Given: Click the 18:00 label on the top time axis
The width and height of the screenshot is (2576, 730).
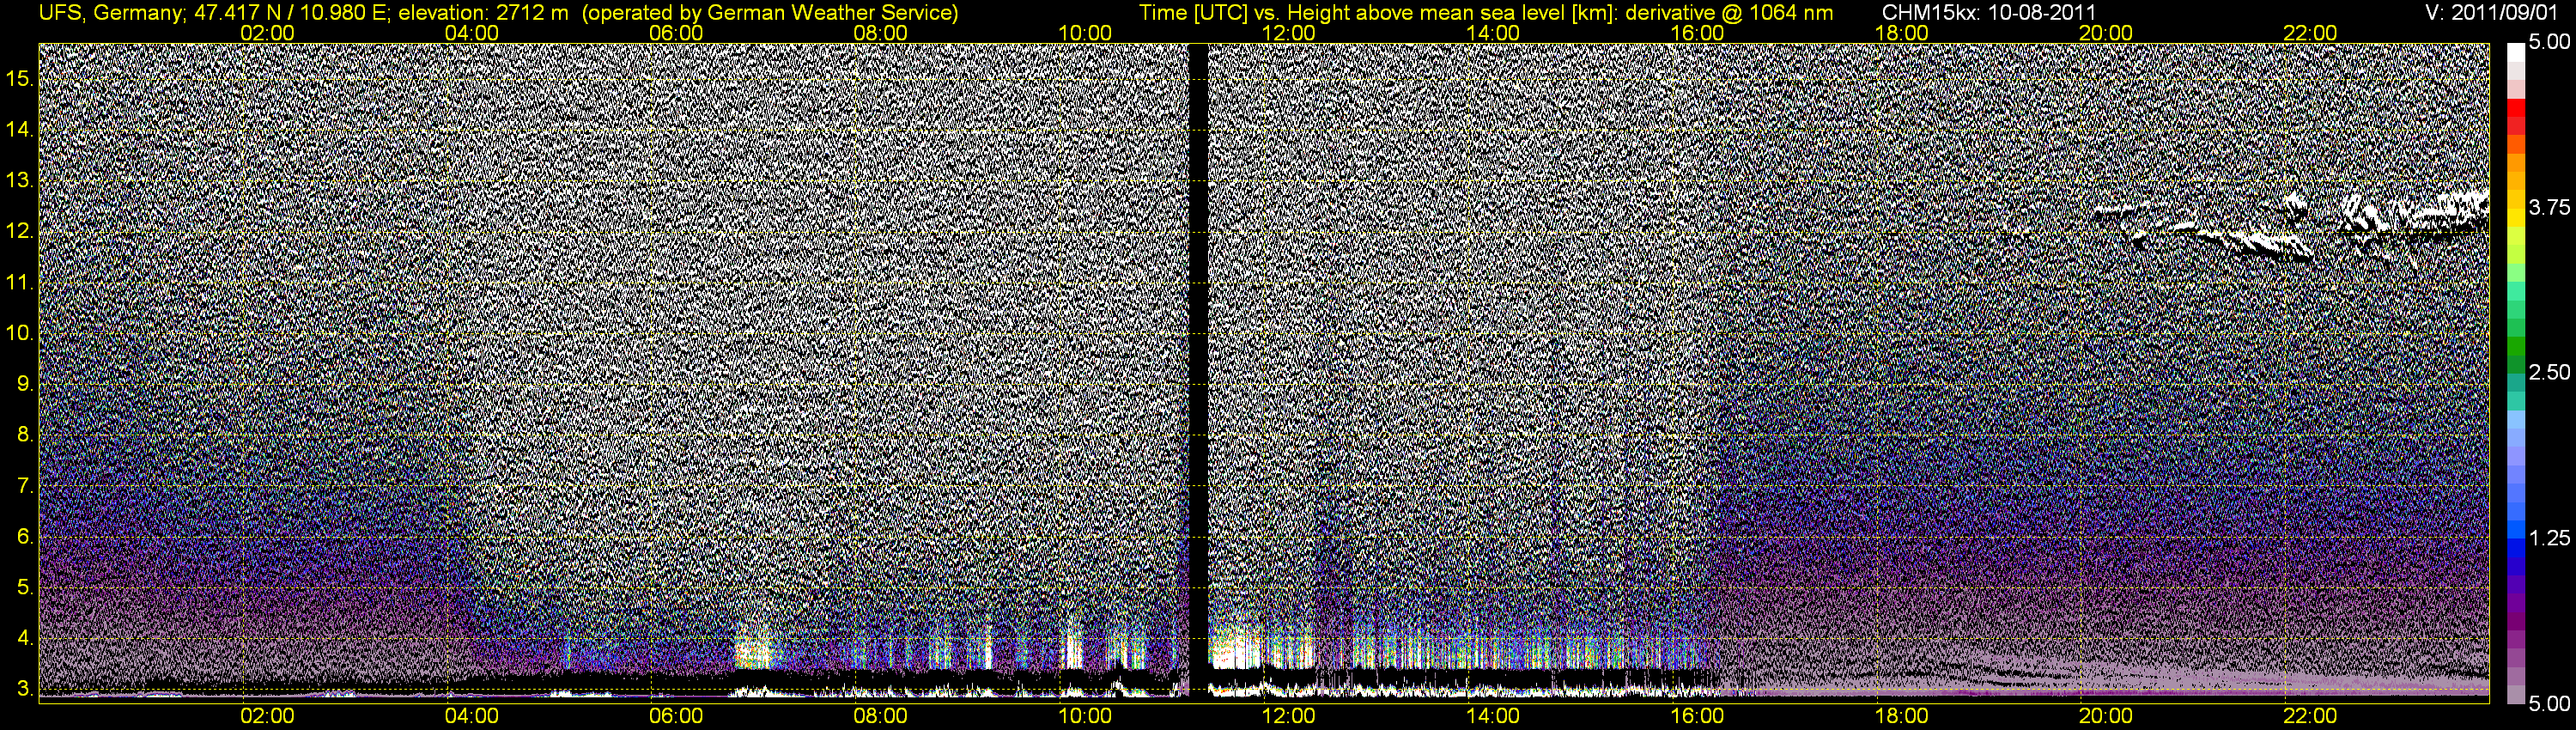Looking at the screenshot, I should click(1902, 33).
